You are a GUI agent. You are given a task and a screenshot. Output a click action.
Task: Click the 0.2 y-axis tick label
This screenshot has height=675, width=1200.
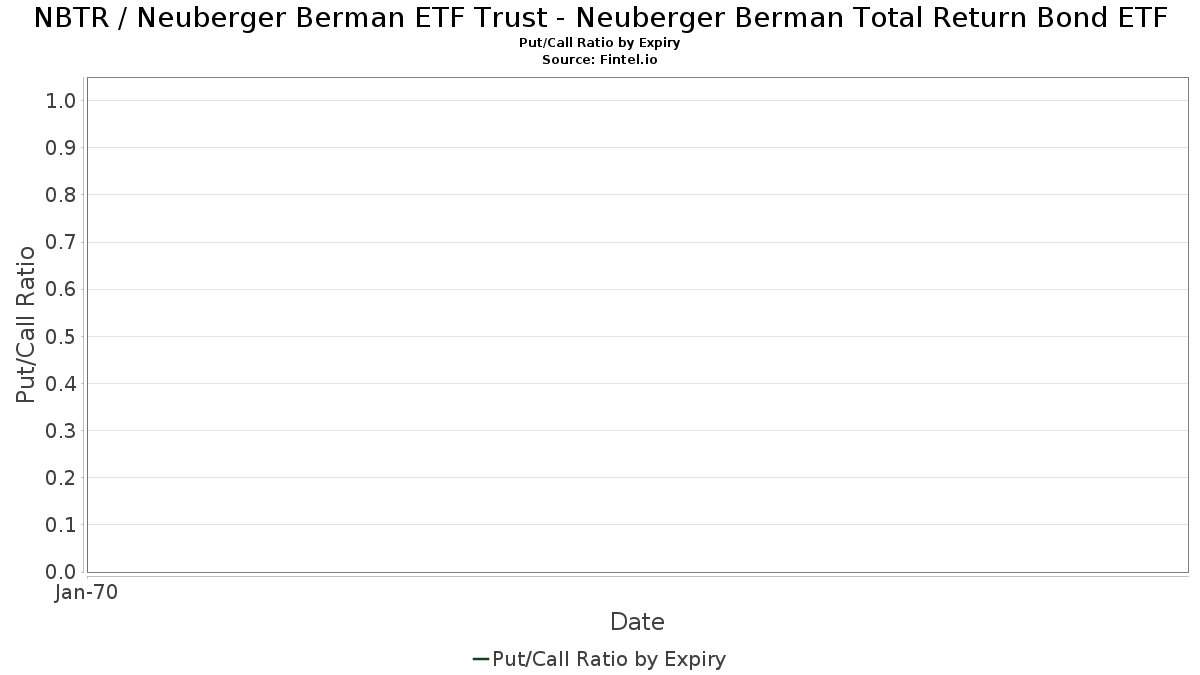tap(61, 478)
